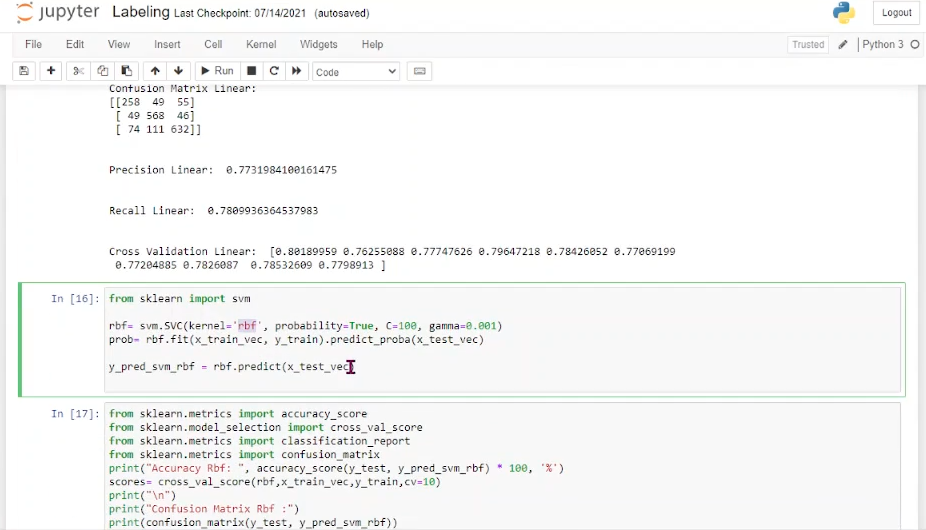Run the selected cell

coord(217,71)
